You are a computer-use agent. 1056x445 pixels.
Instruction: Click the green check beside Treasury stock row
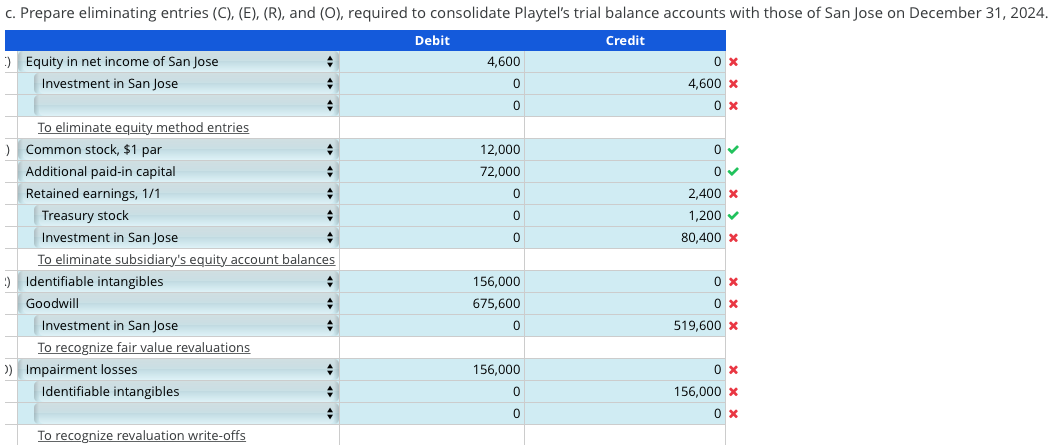click(x=733, y=216)
